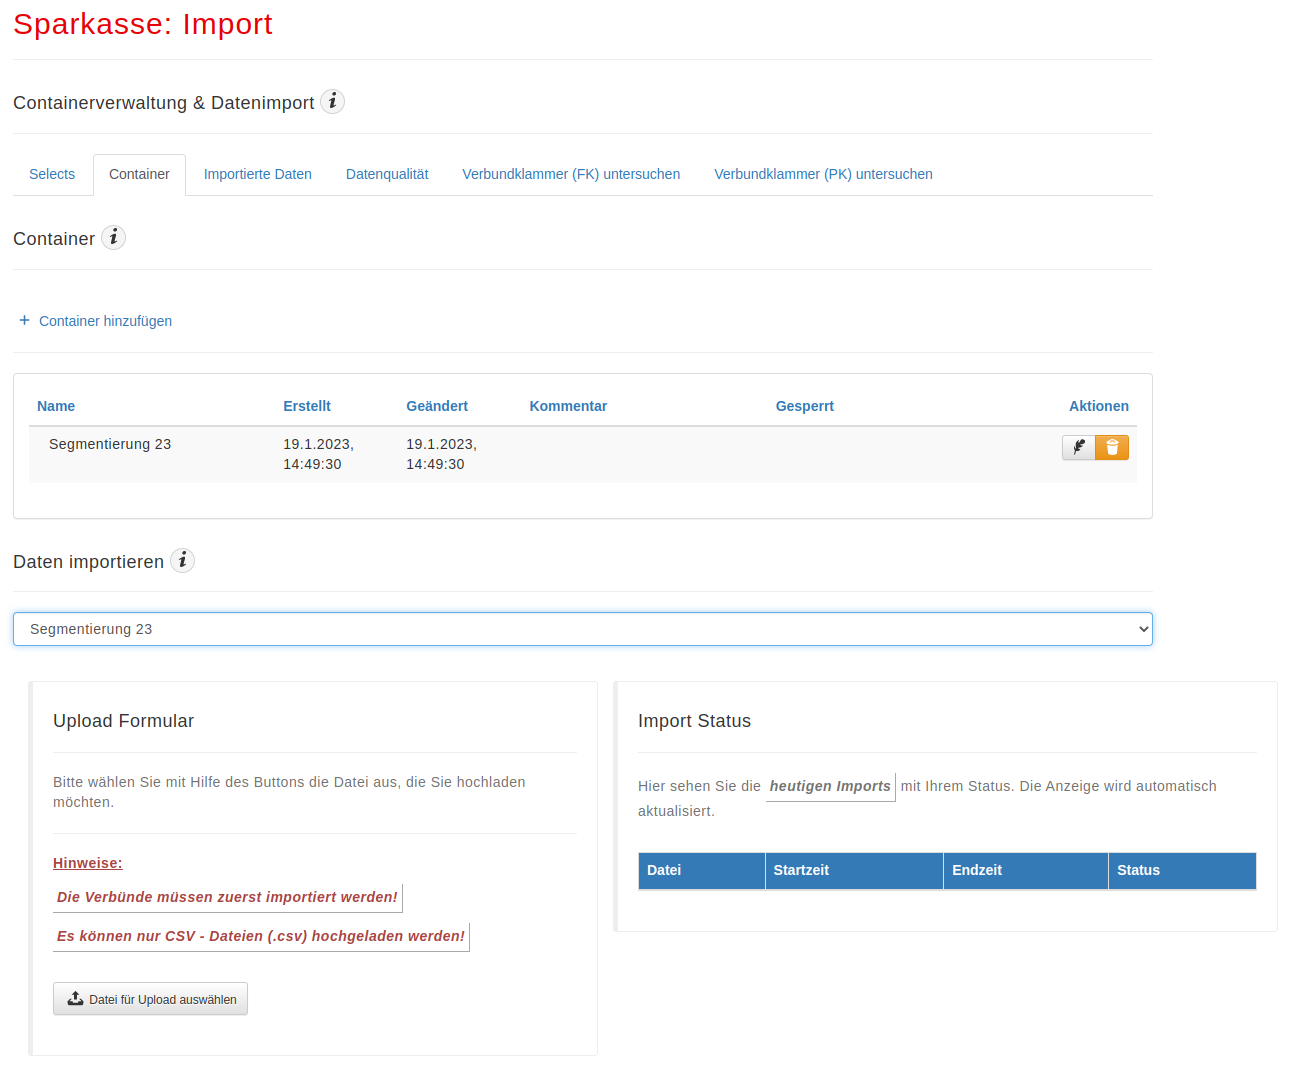Sort table by Geändert column

click(x=437, y=406)
